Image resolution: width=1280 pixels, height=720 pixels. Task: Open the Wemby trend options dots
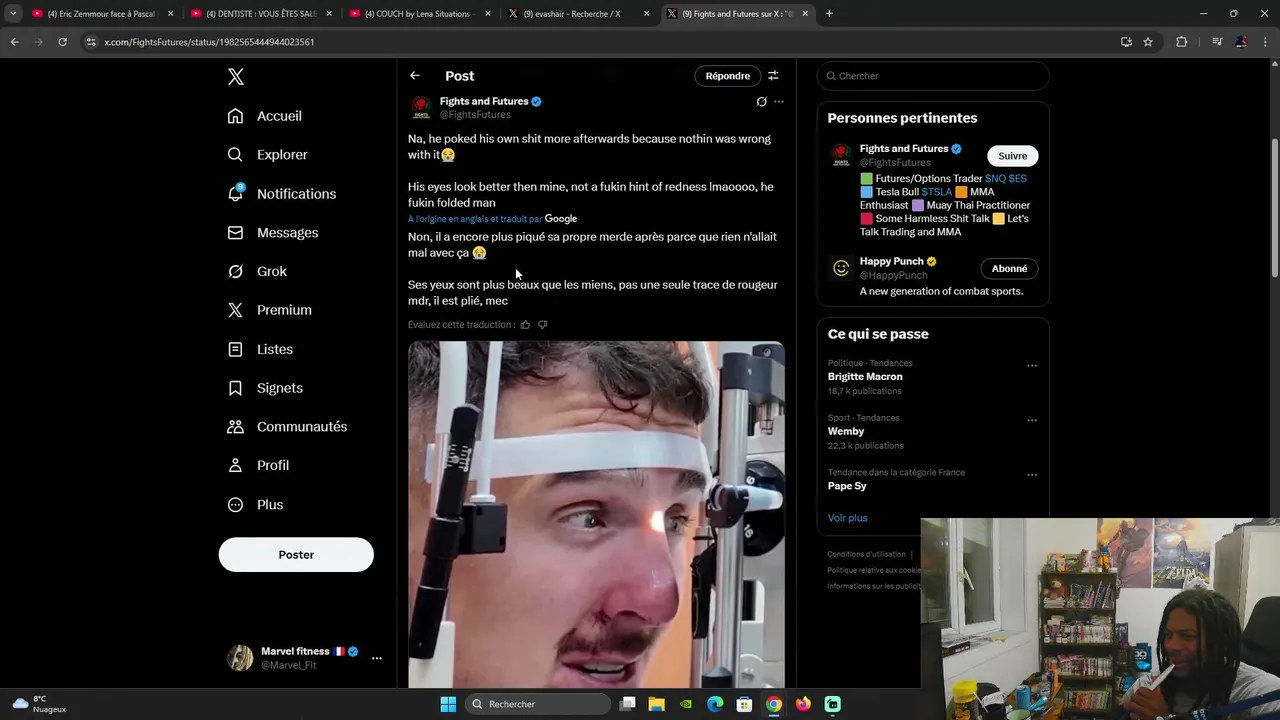point(1032,420)
